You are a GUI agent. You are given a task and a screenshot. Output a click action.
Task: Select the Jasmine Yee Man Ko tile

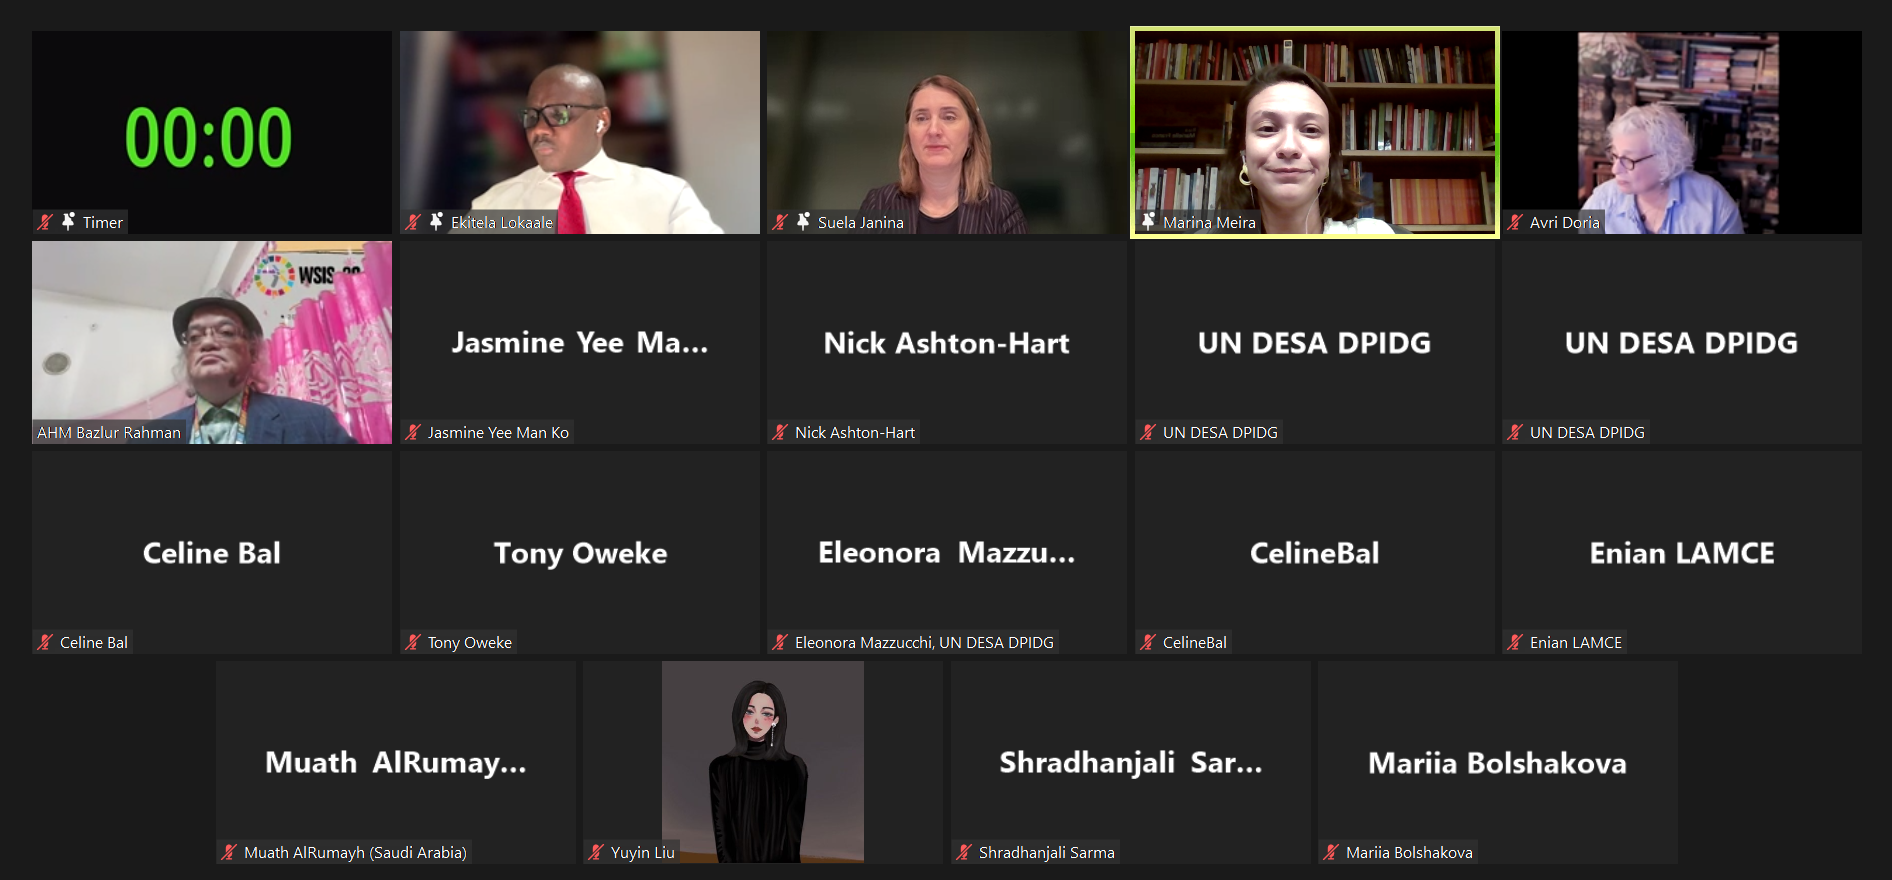click(580, 342)
